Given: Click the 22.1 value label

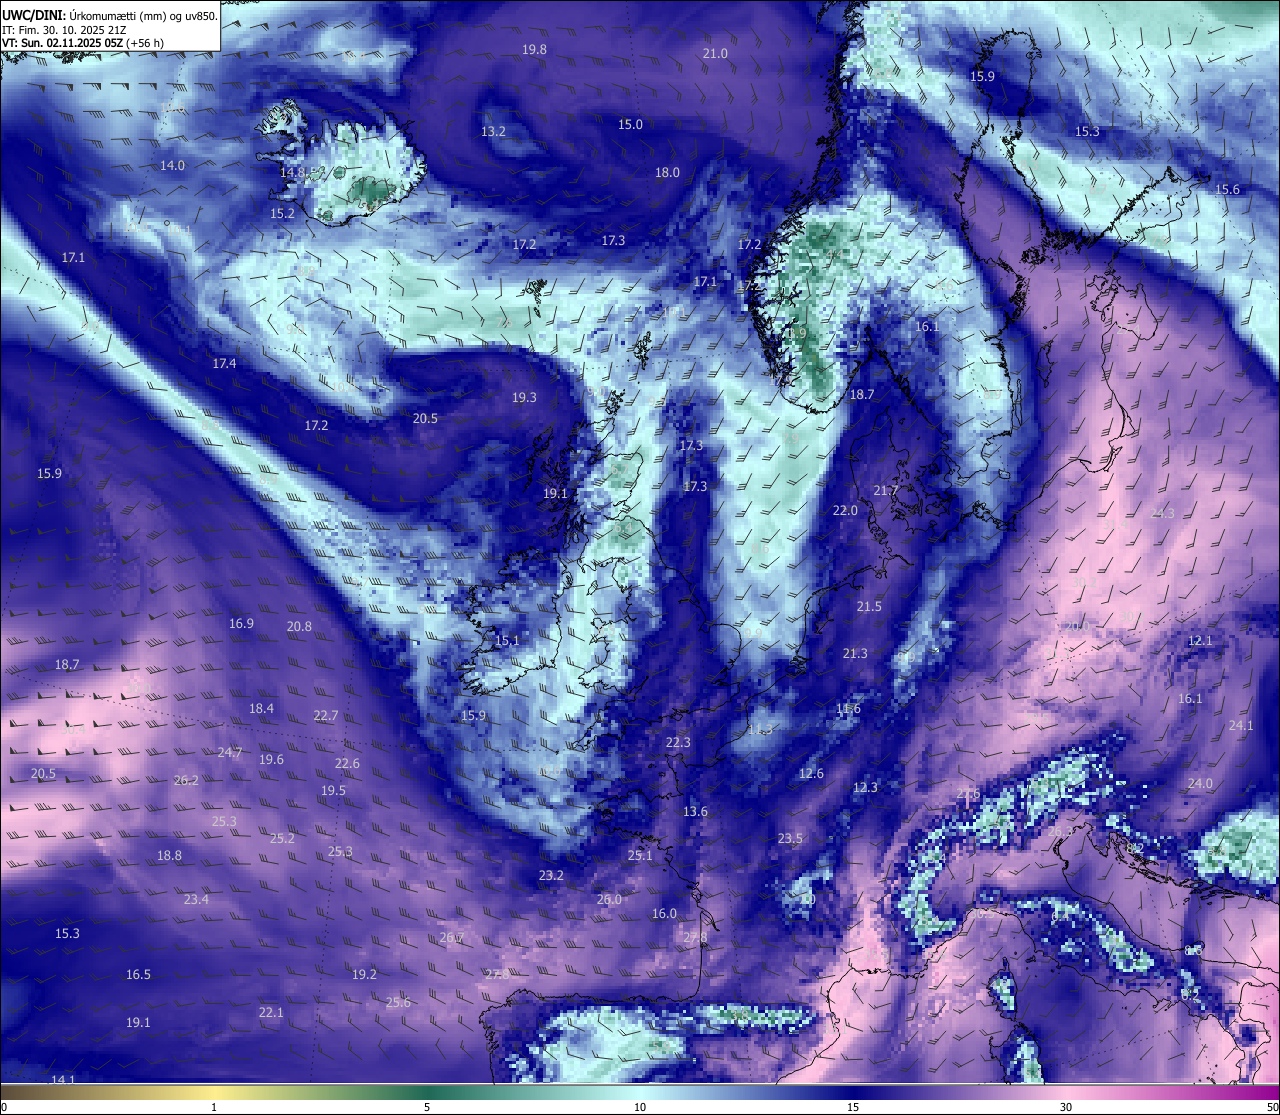Looking at the screenshot, I should 271,1013.
